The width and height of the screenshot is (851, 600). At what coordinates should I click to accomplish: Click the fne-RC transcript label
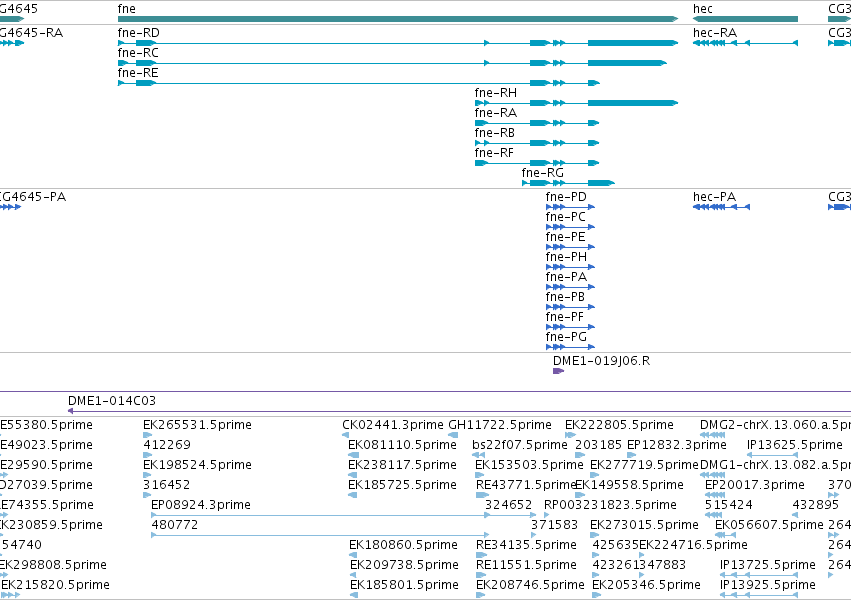tap(138, 53)
